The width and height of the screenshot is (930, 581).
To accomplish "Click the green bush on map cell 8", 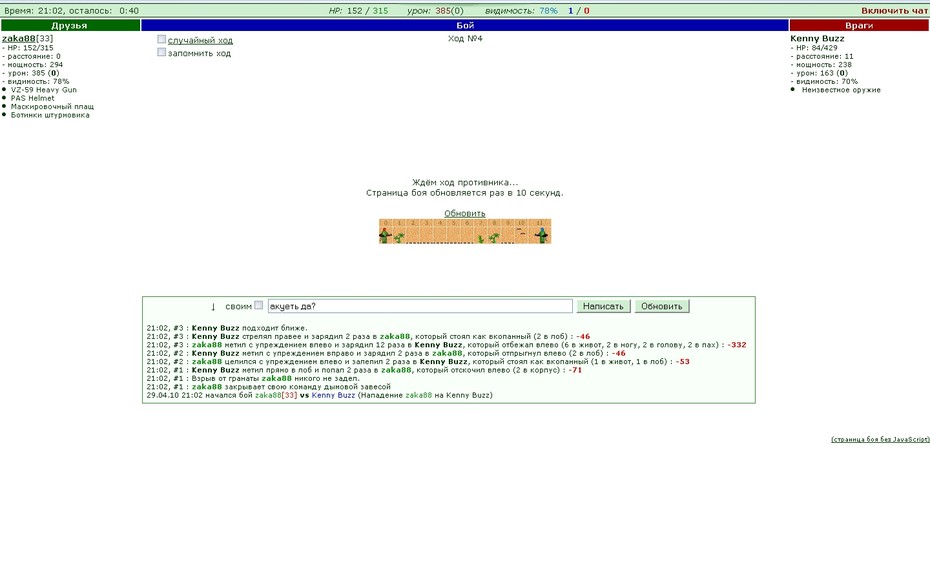I will pos(493,238).
